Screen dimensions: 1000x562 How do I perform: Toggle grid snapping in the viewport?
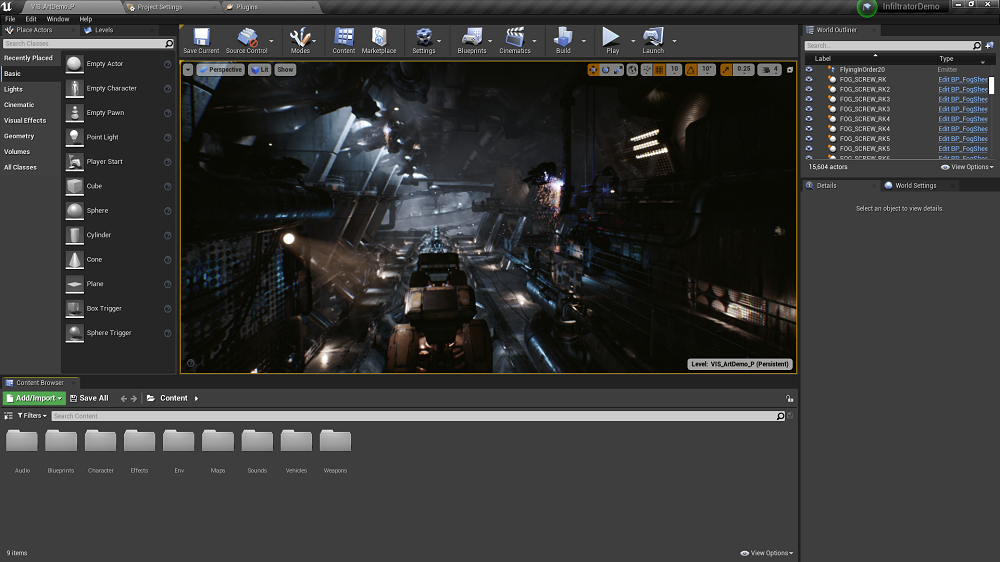(x=659, y=70)
